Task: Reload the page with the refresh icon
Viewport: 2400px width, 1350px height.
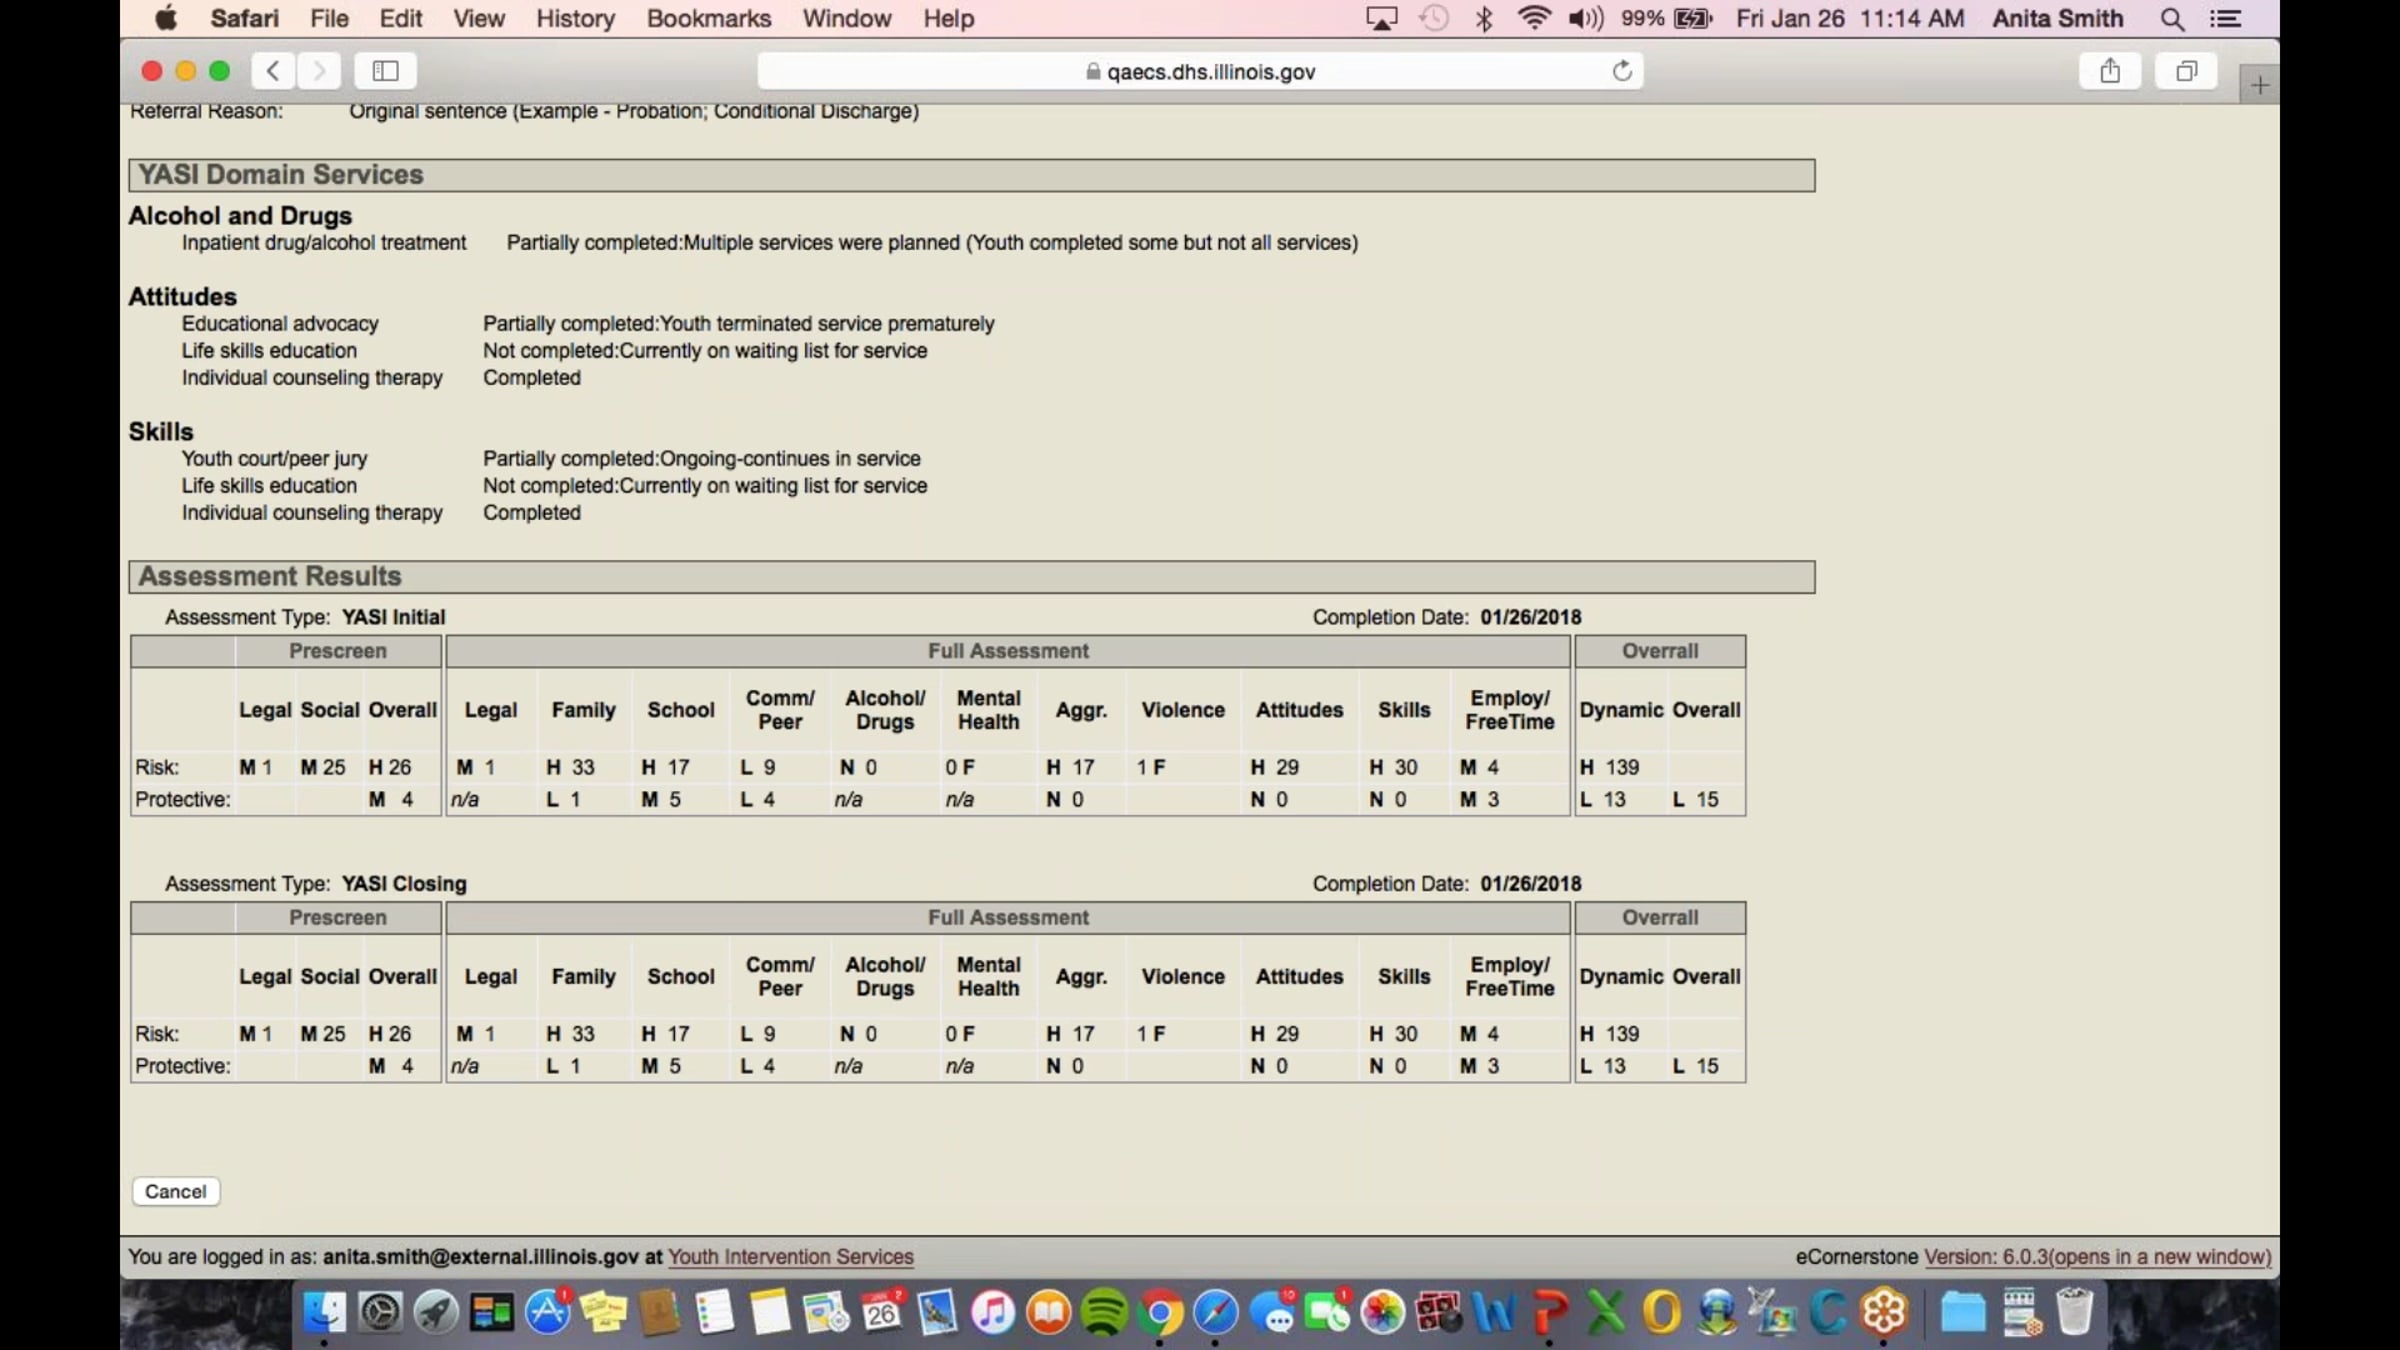Action: 1622,71
